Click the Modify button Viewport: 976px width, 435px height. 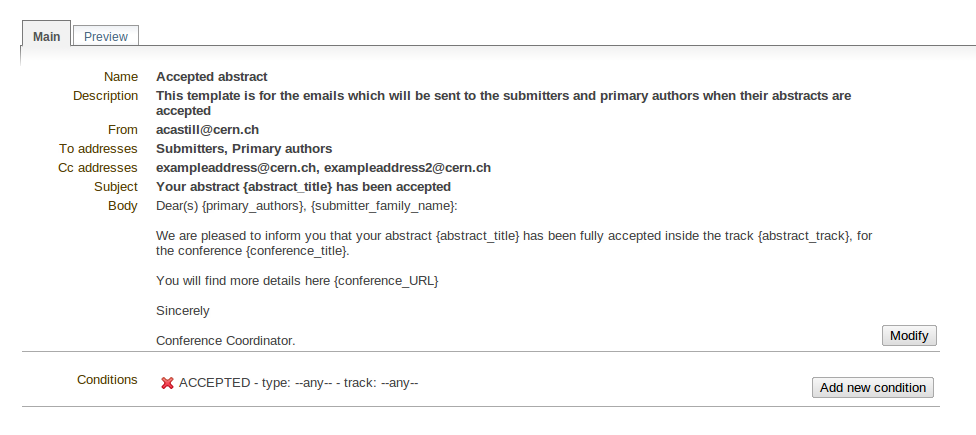pyautogui.click(x=909, y=335)
